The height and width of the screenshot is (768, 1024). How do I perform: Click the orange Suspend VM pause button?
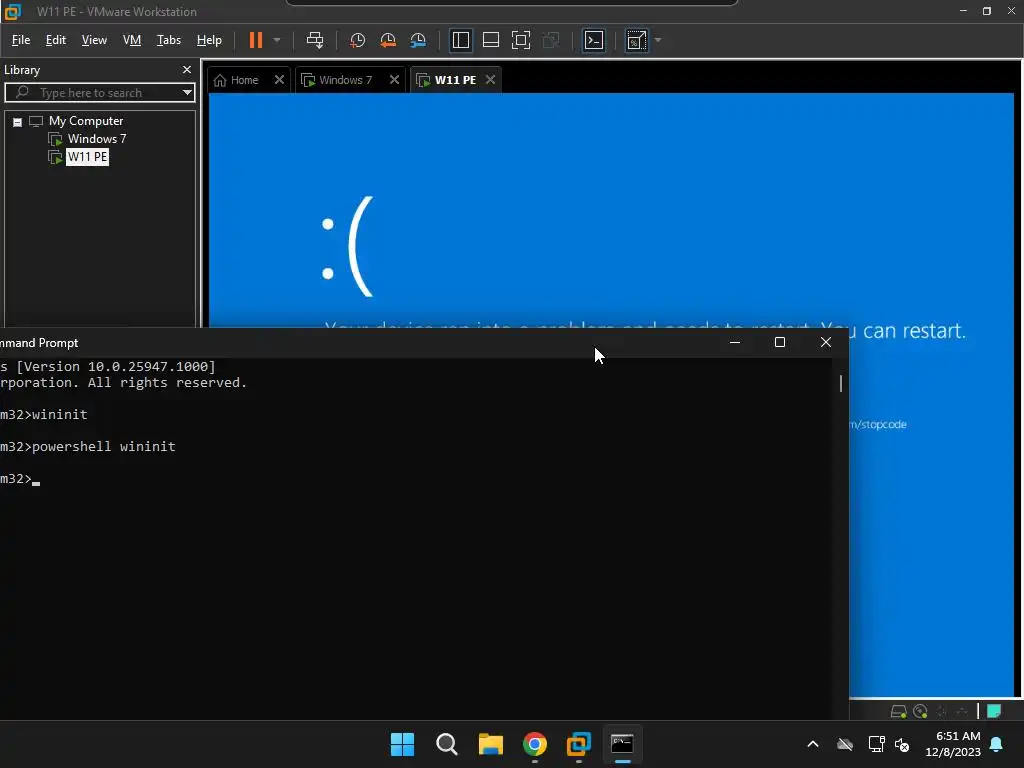click(255, 40)
